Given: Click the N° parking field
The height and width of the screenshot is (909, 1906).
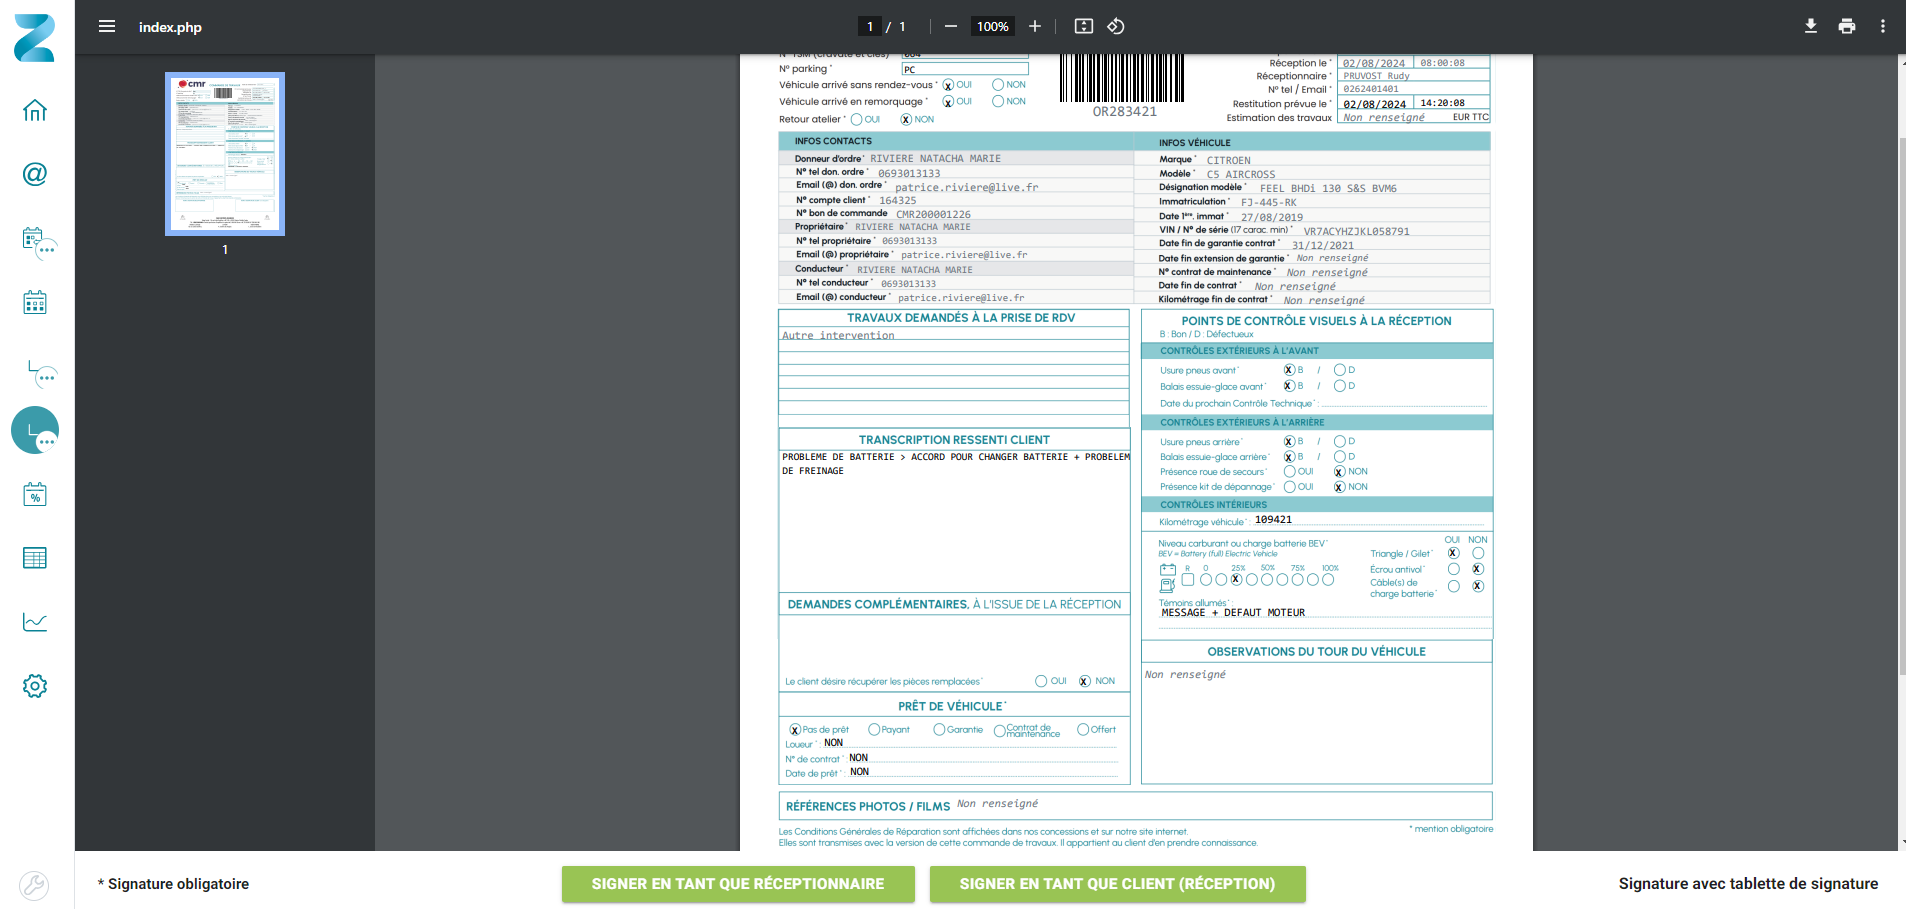Looking at the screenshot, I should point(965,69).
